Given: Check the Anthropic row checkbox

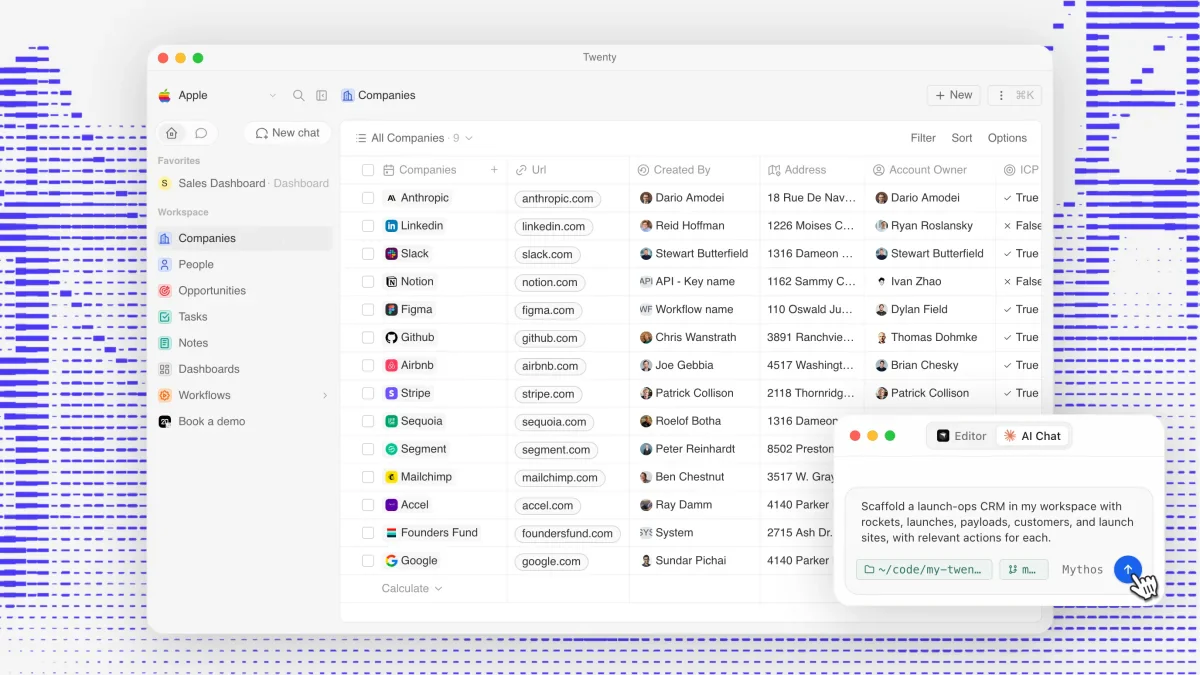Looking at the screenshot, I should click(368, 198).
